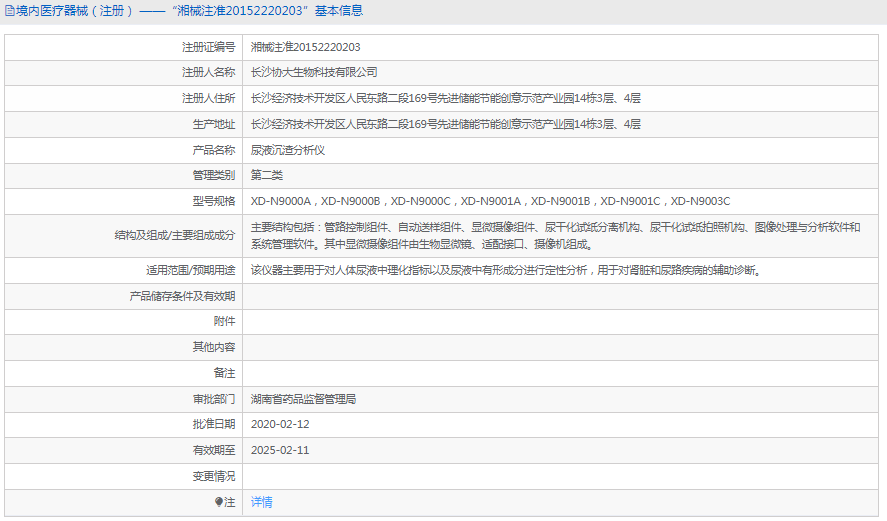Select approval department 湖南省药品监督管理局

coord(303,399)
